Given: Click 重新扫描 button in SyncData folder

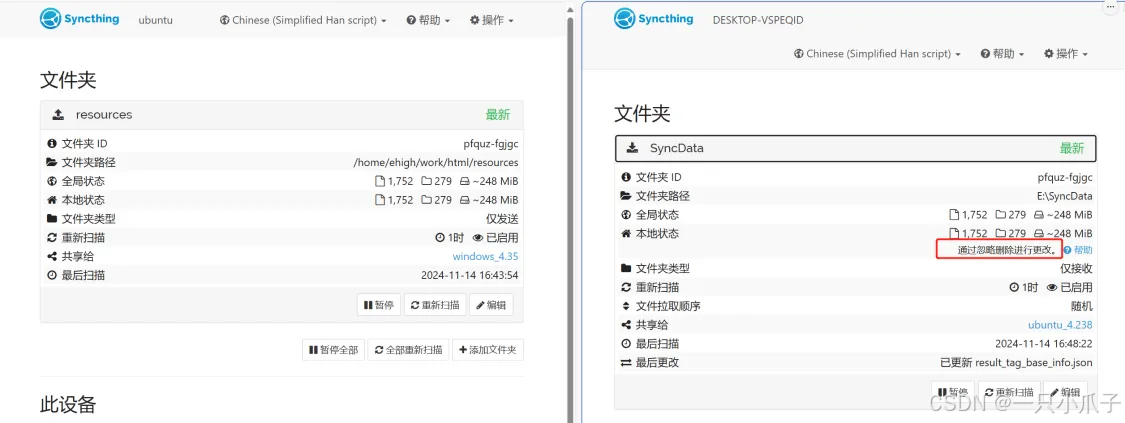Looking at the screenshot, I should tap(1009, 392).
